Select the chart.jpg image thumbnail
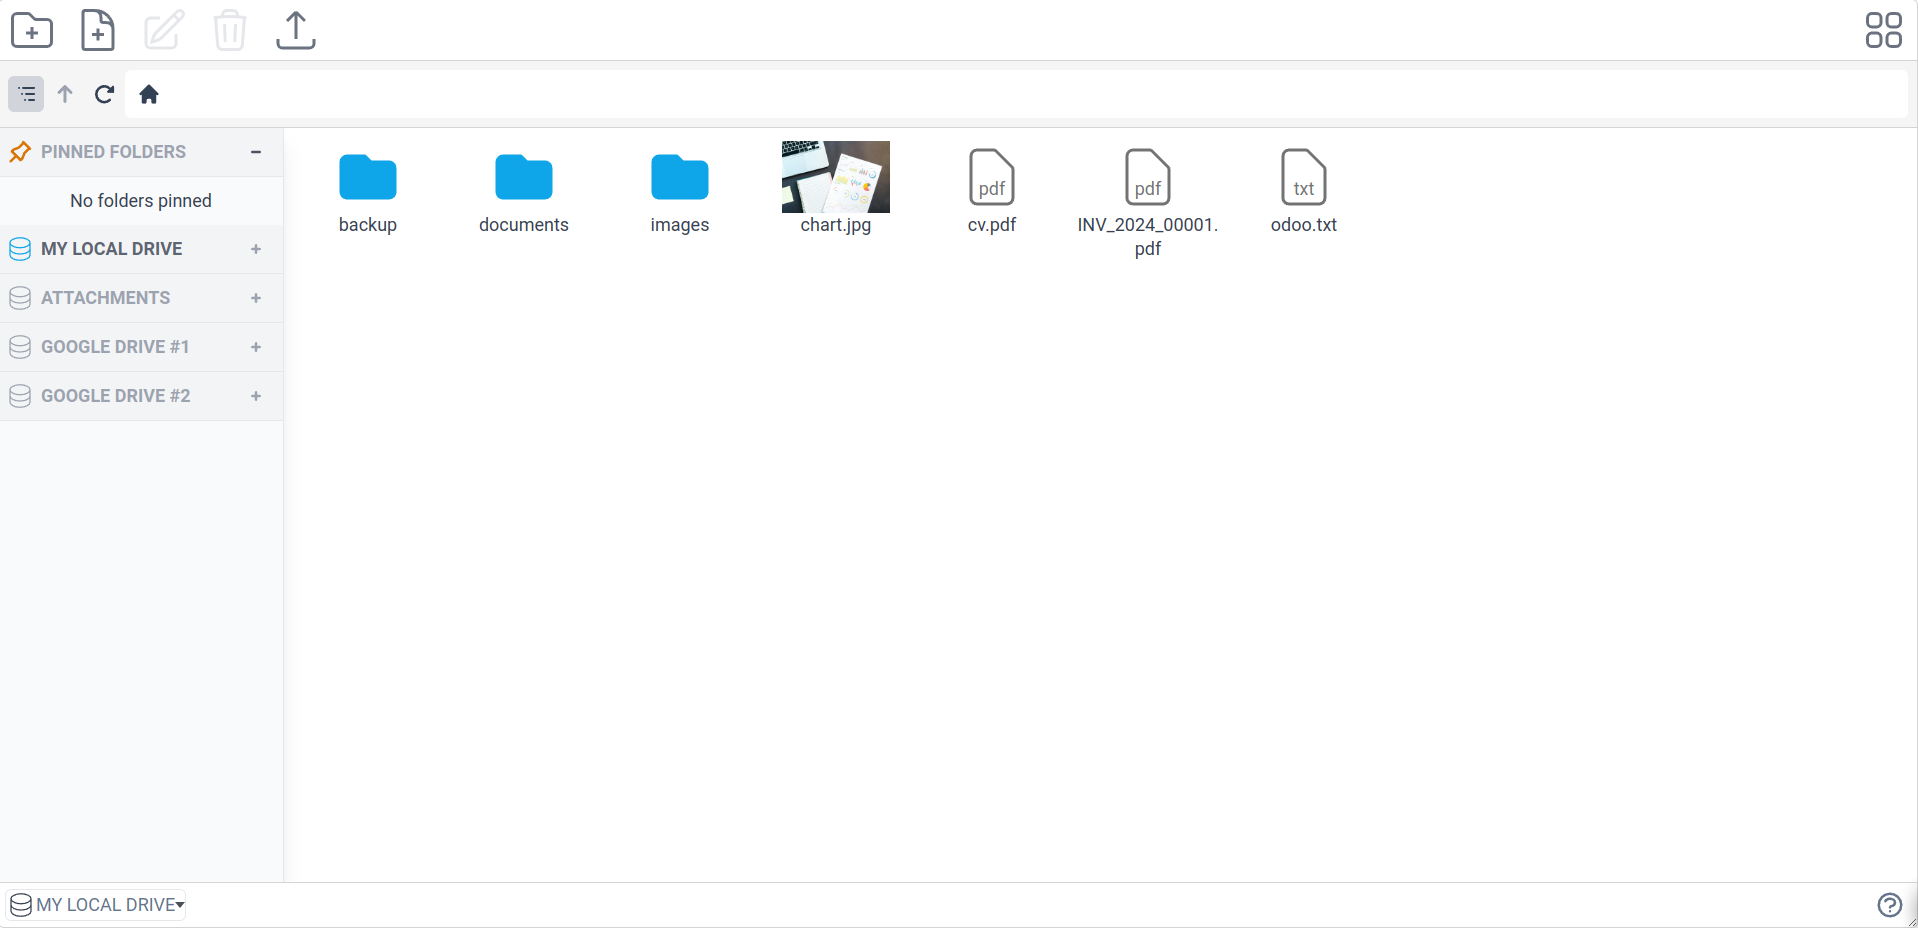This screenshot has width=1918, height=928. click(836, 177)
